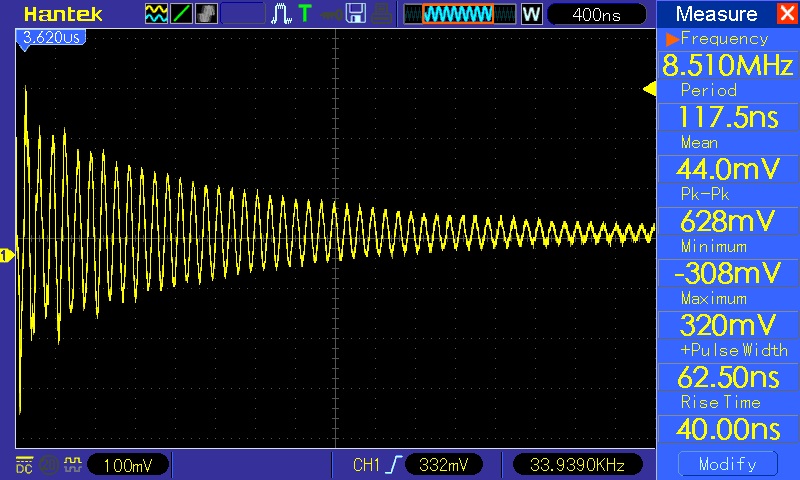Select the Mean measurement item
800x480 pixels.
point(699,142)
